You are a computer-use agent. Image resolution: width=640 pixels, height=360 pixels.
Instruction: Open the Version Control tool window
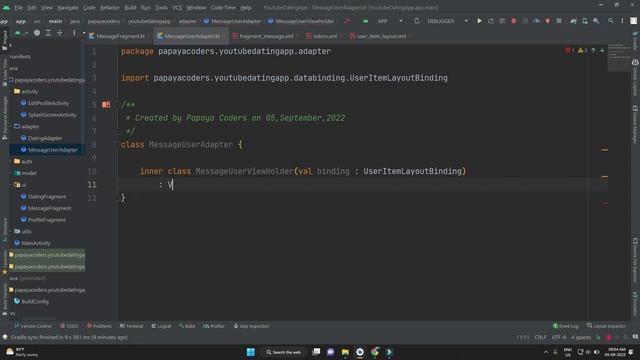33,326
